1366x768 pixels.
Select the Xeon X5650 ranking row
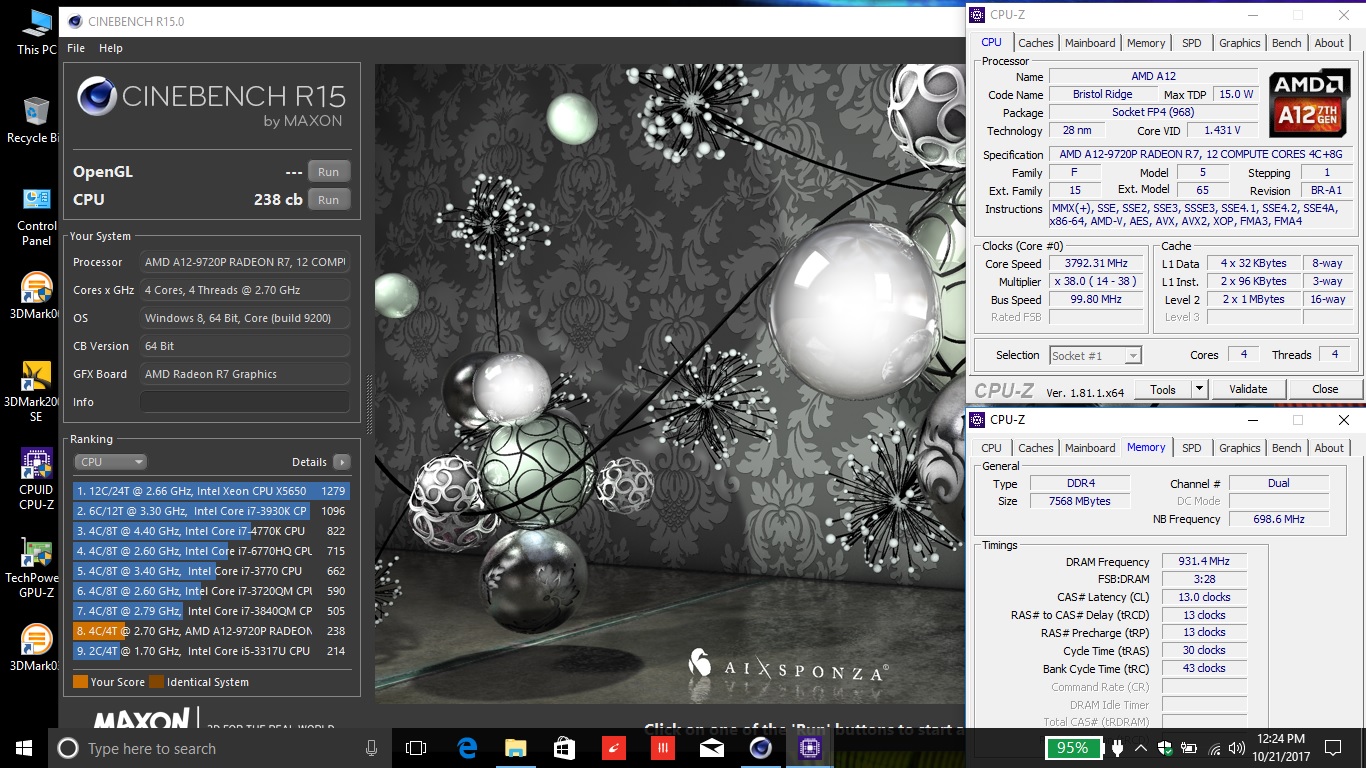(211, 491)
